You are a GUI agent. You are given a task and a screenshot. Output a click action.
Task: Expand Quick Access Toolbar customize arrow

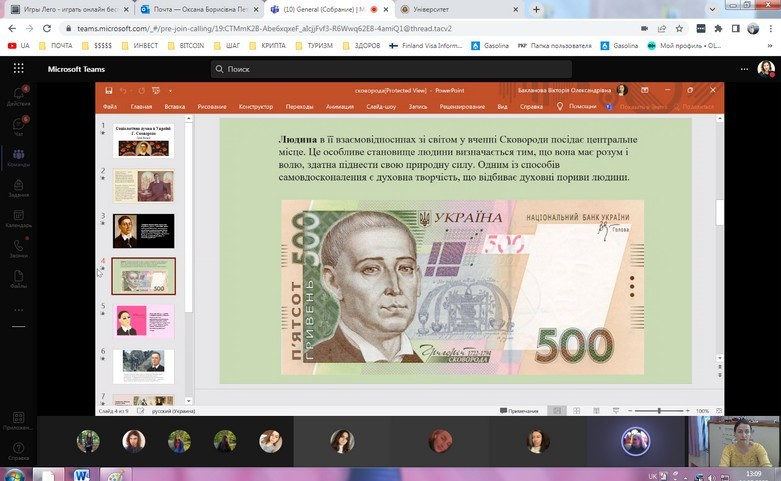170,91
